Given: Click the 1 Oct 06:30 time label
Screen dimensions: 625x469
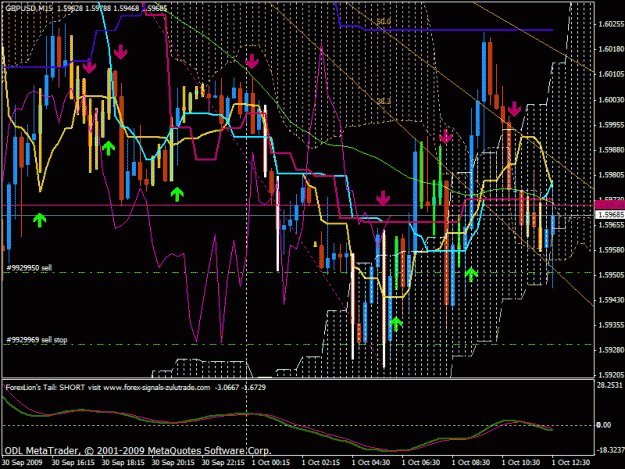Looking at the screenshot, I should coord(421,463).
